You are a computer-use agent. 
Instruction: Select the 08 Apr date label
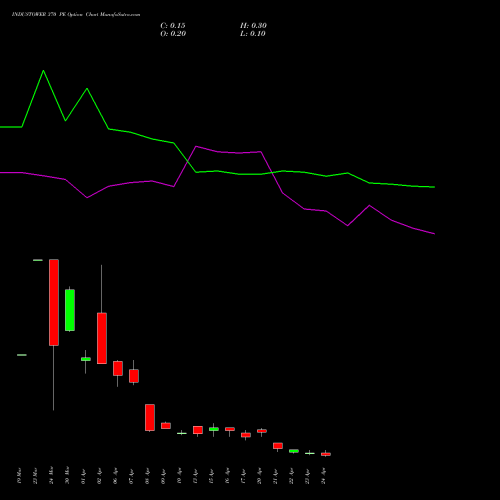pos(148,476)
